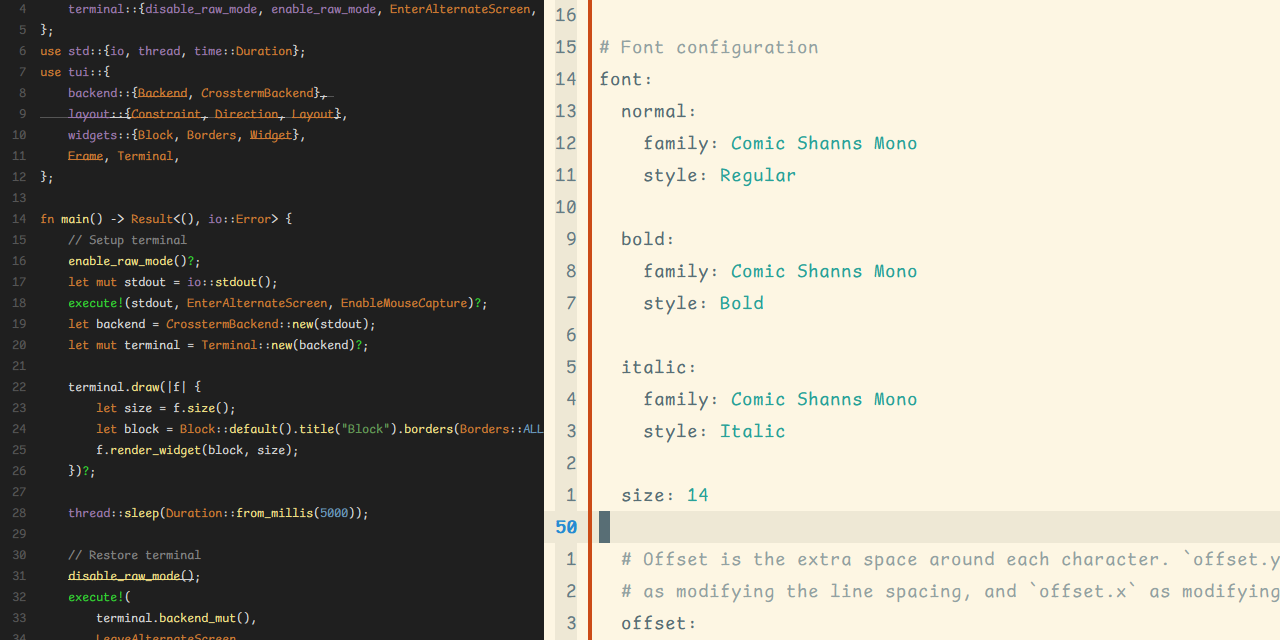Click the "Bold" style value
The width and height of the screenshot is (1280, 640).
pos(741,303)
